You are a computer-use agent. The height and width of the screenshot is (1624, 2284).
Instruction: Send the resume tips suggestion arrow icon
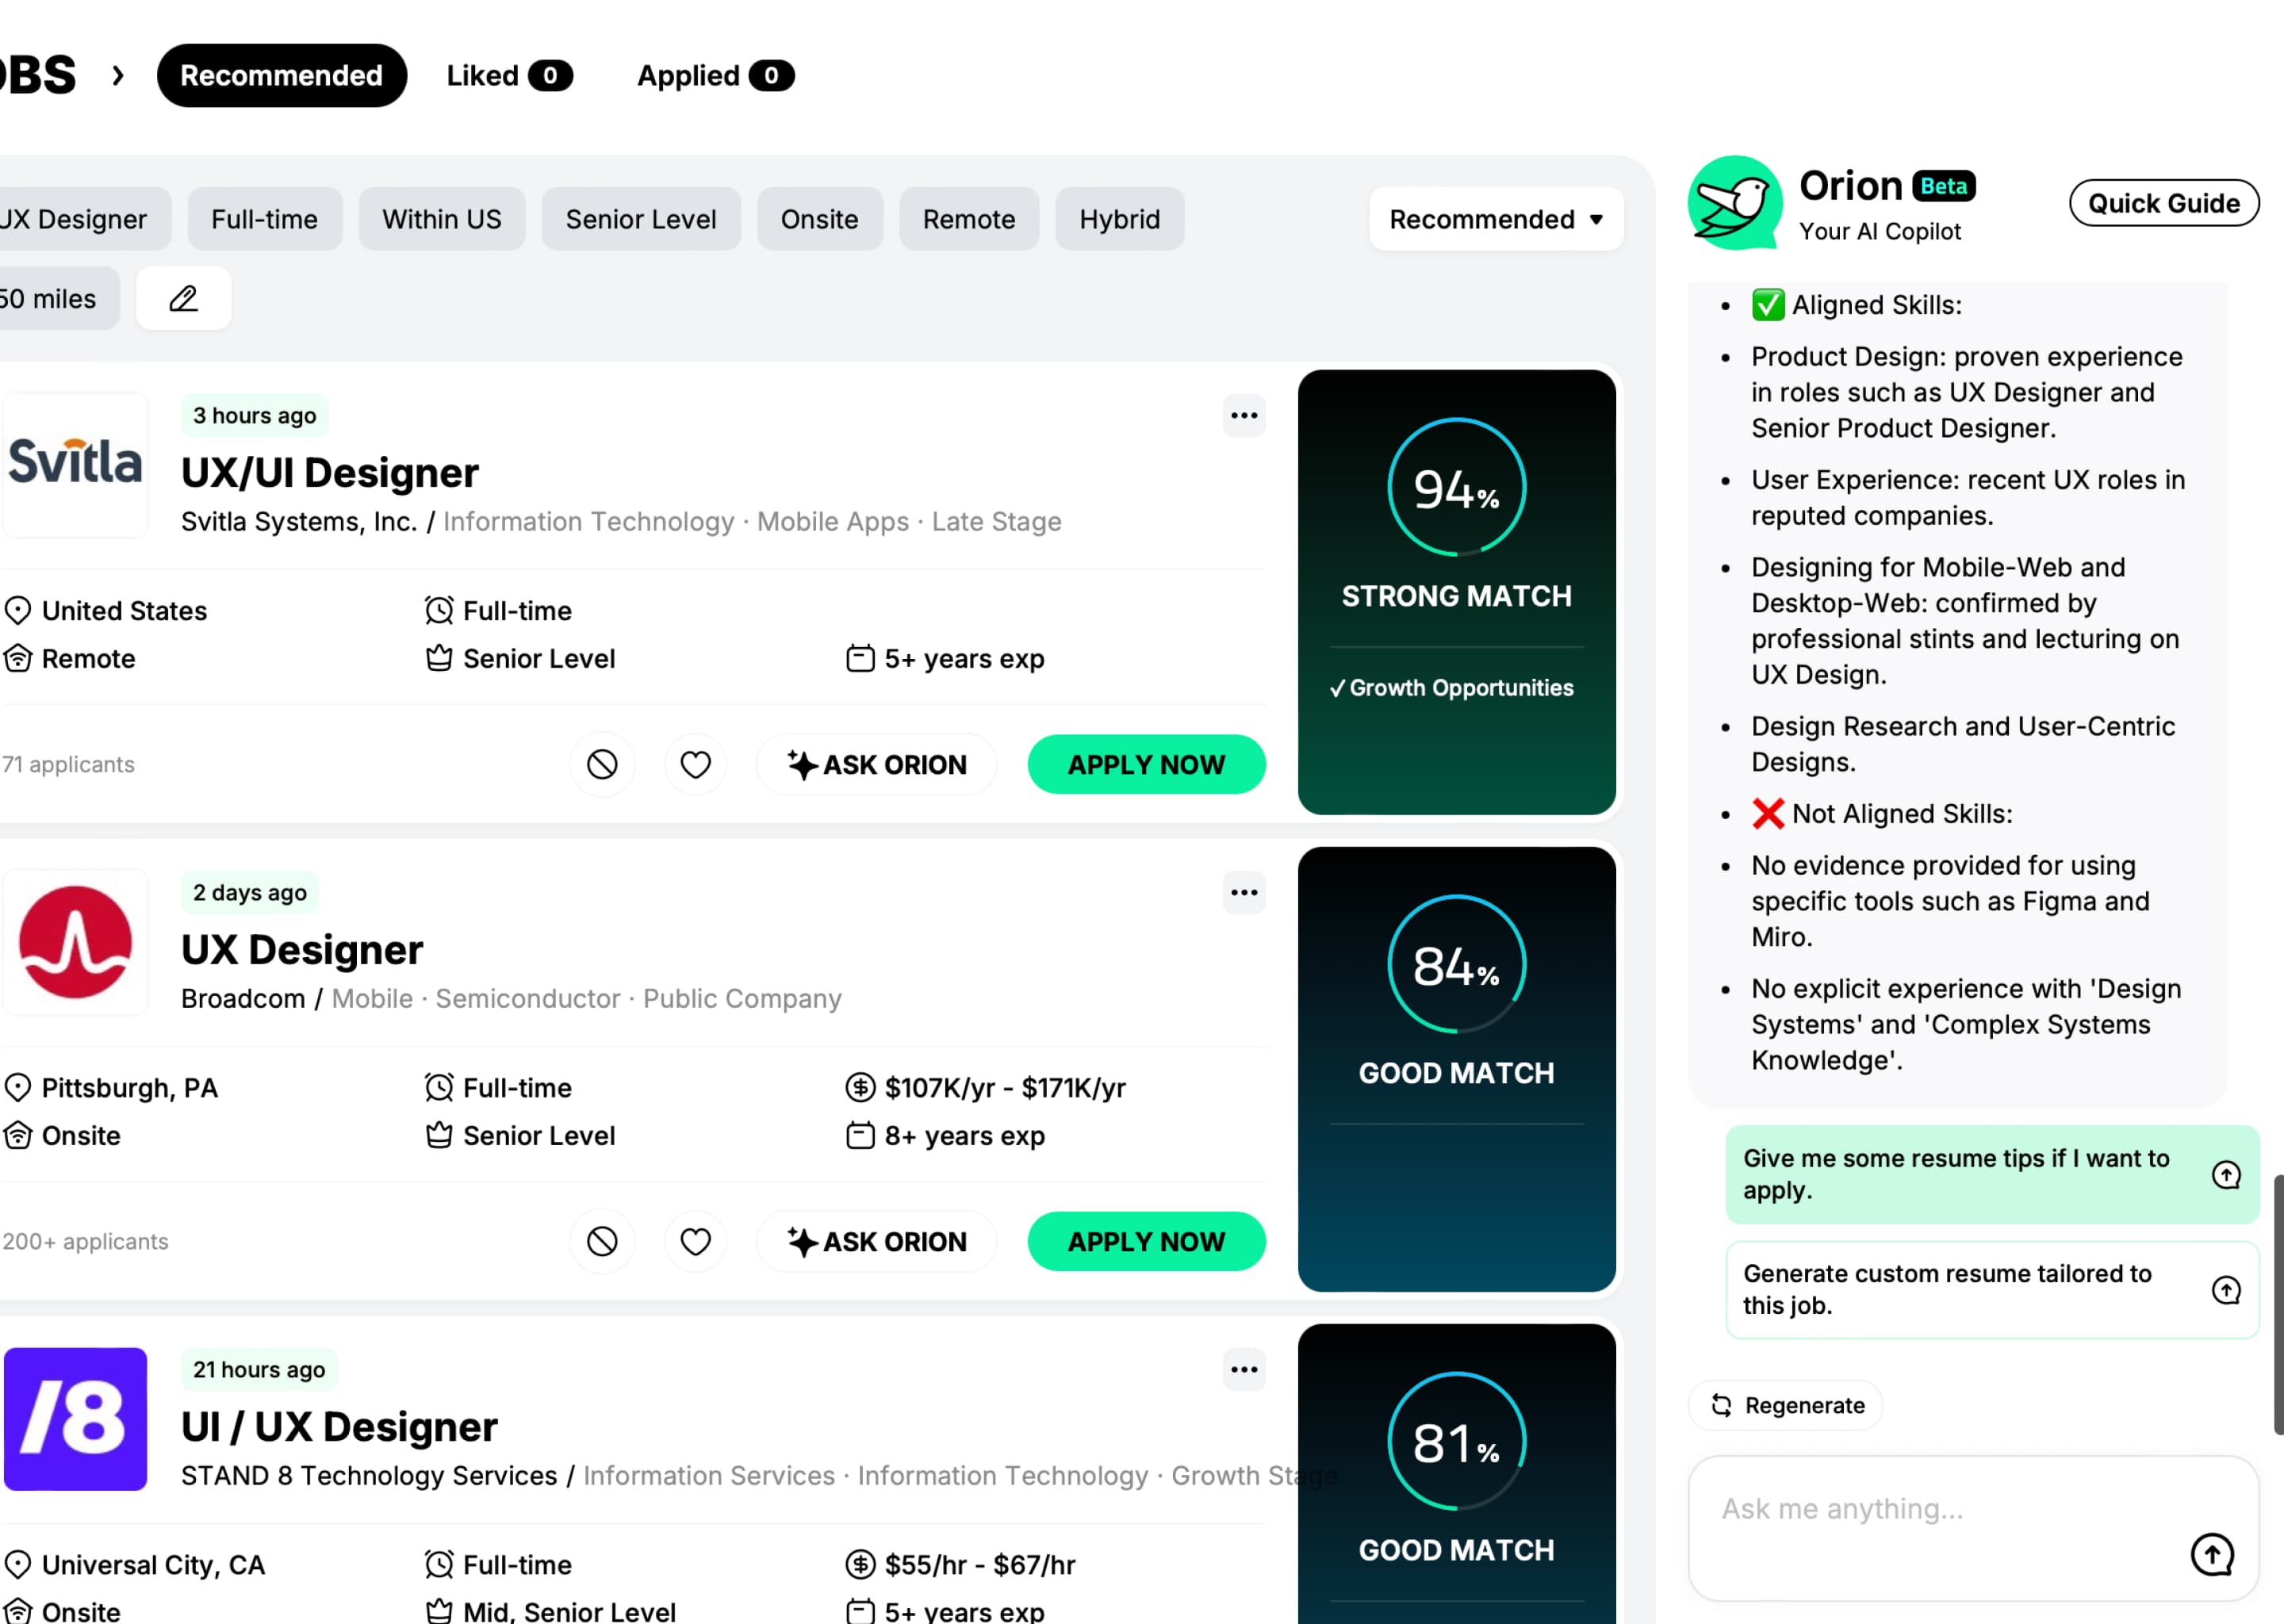[2226, 1174]
